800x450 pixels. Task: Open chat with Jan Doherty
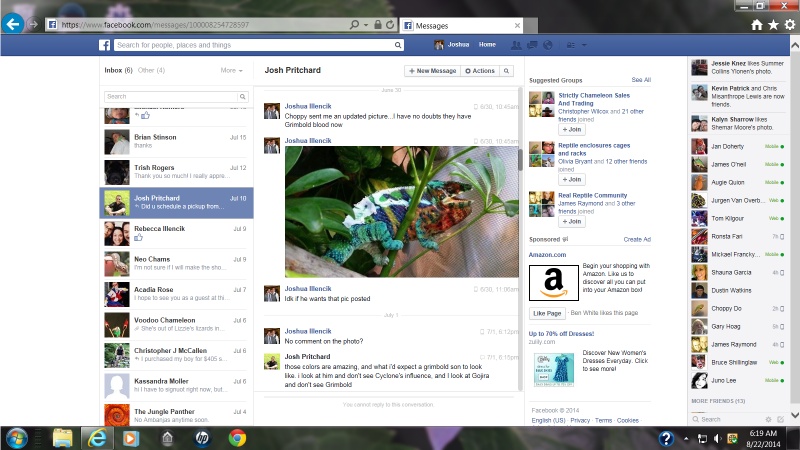738,146
